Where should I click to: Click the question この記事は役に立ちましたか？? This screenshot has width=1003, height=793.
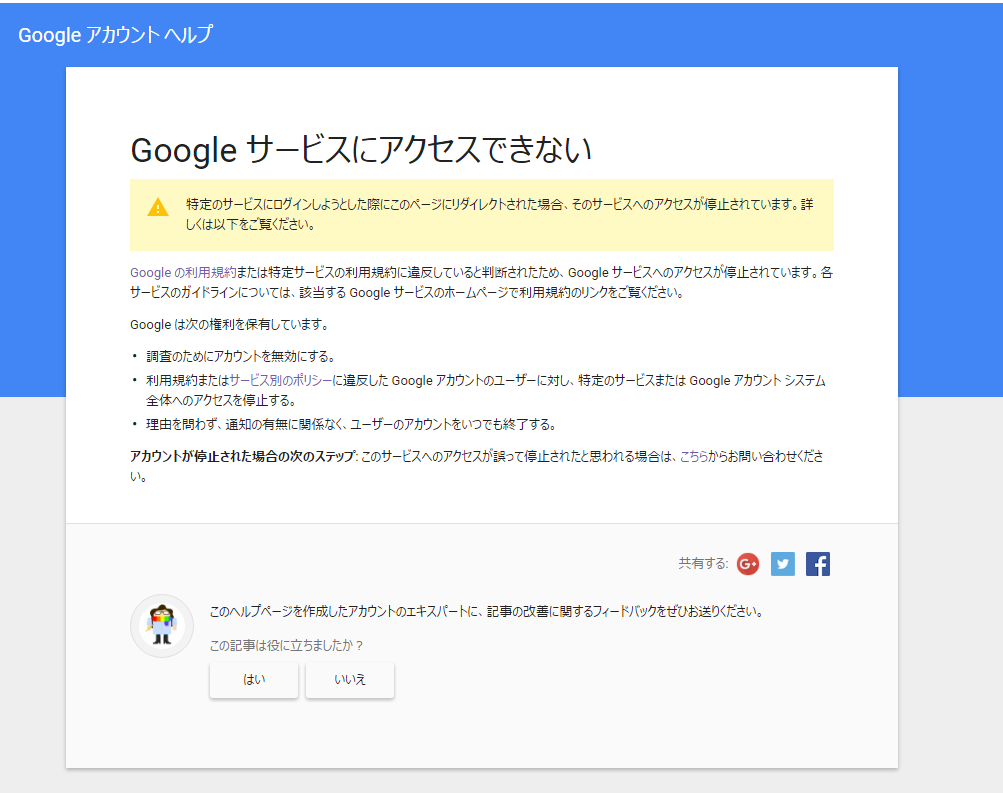pos(287,645)
